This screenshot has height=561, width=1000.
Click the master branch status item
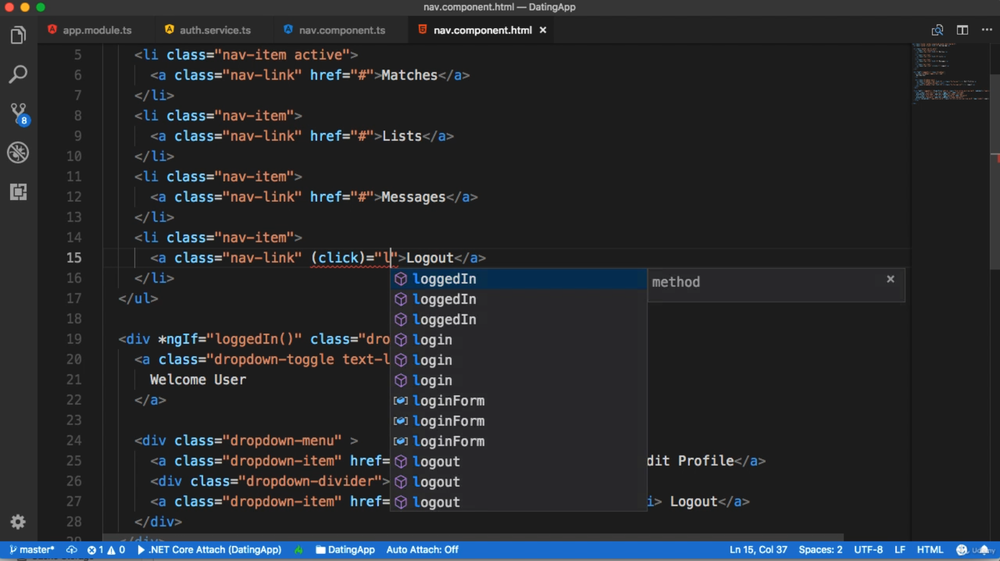(32, 550)
